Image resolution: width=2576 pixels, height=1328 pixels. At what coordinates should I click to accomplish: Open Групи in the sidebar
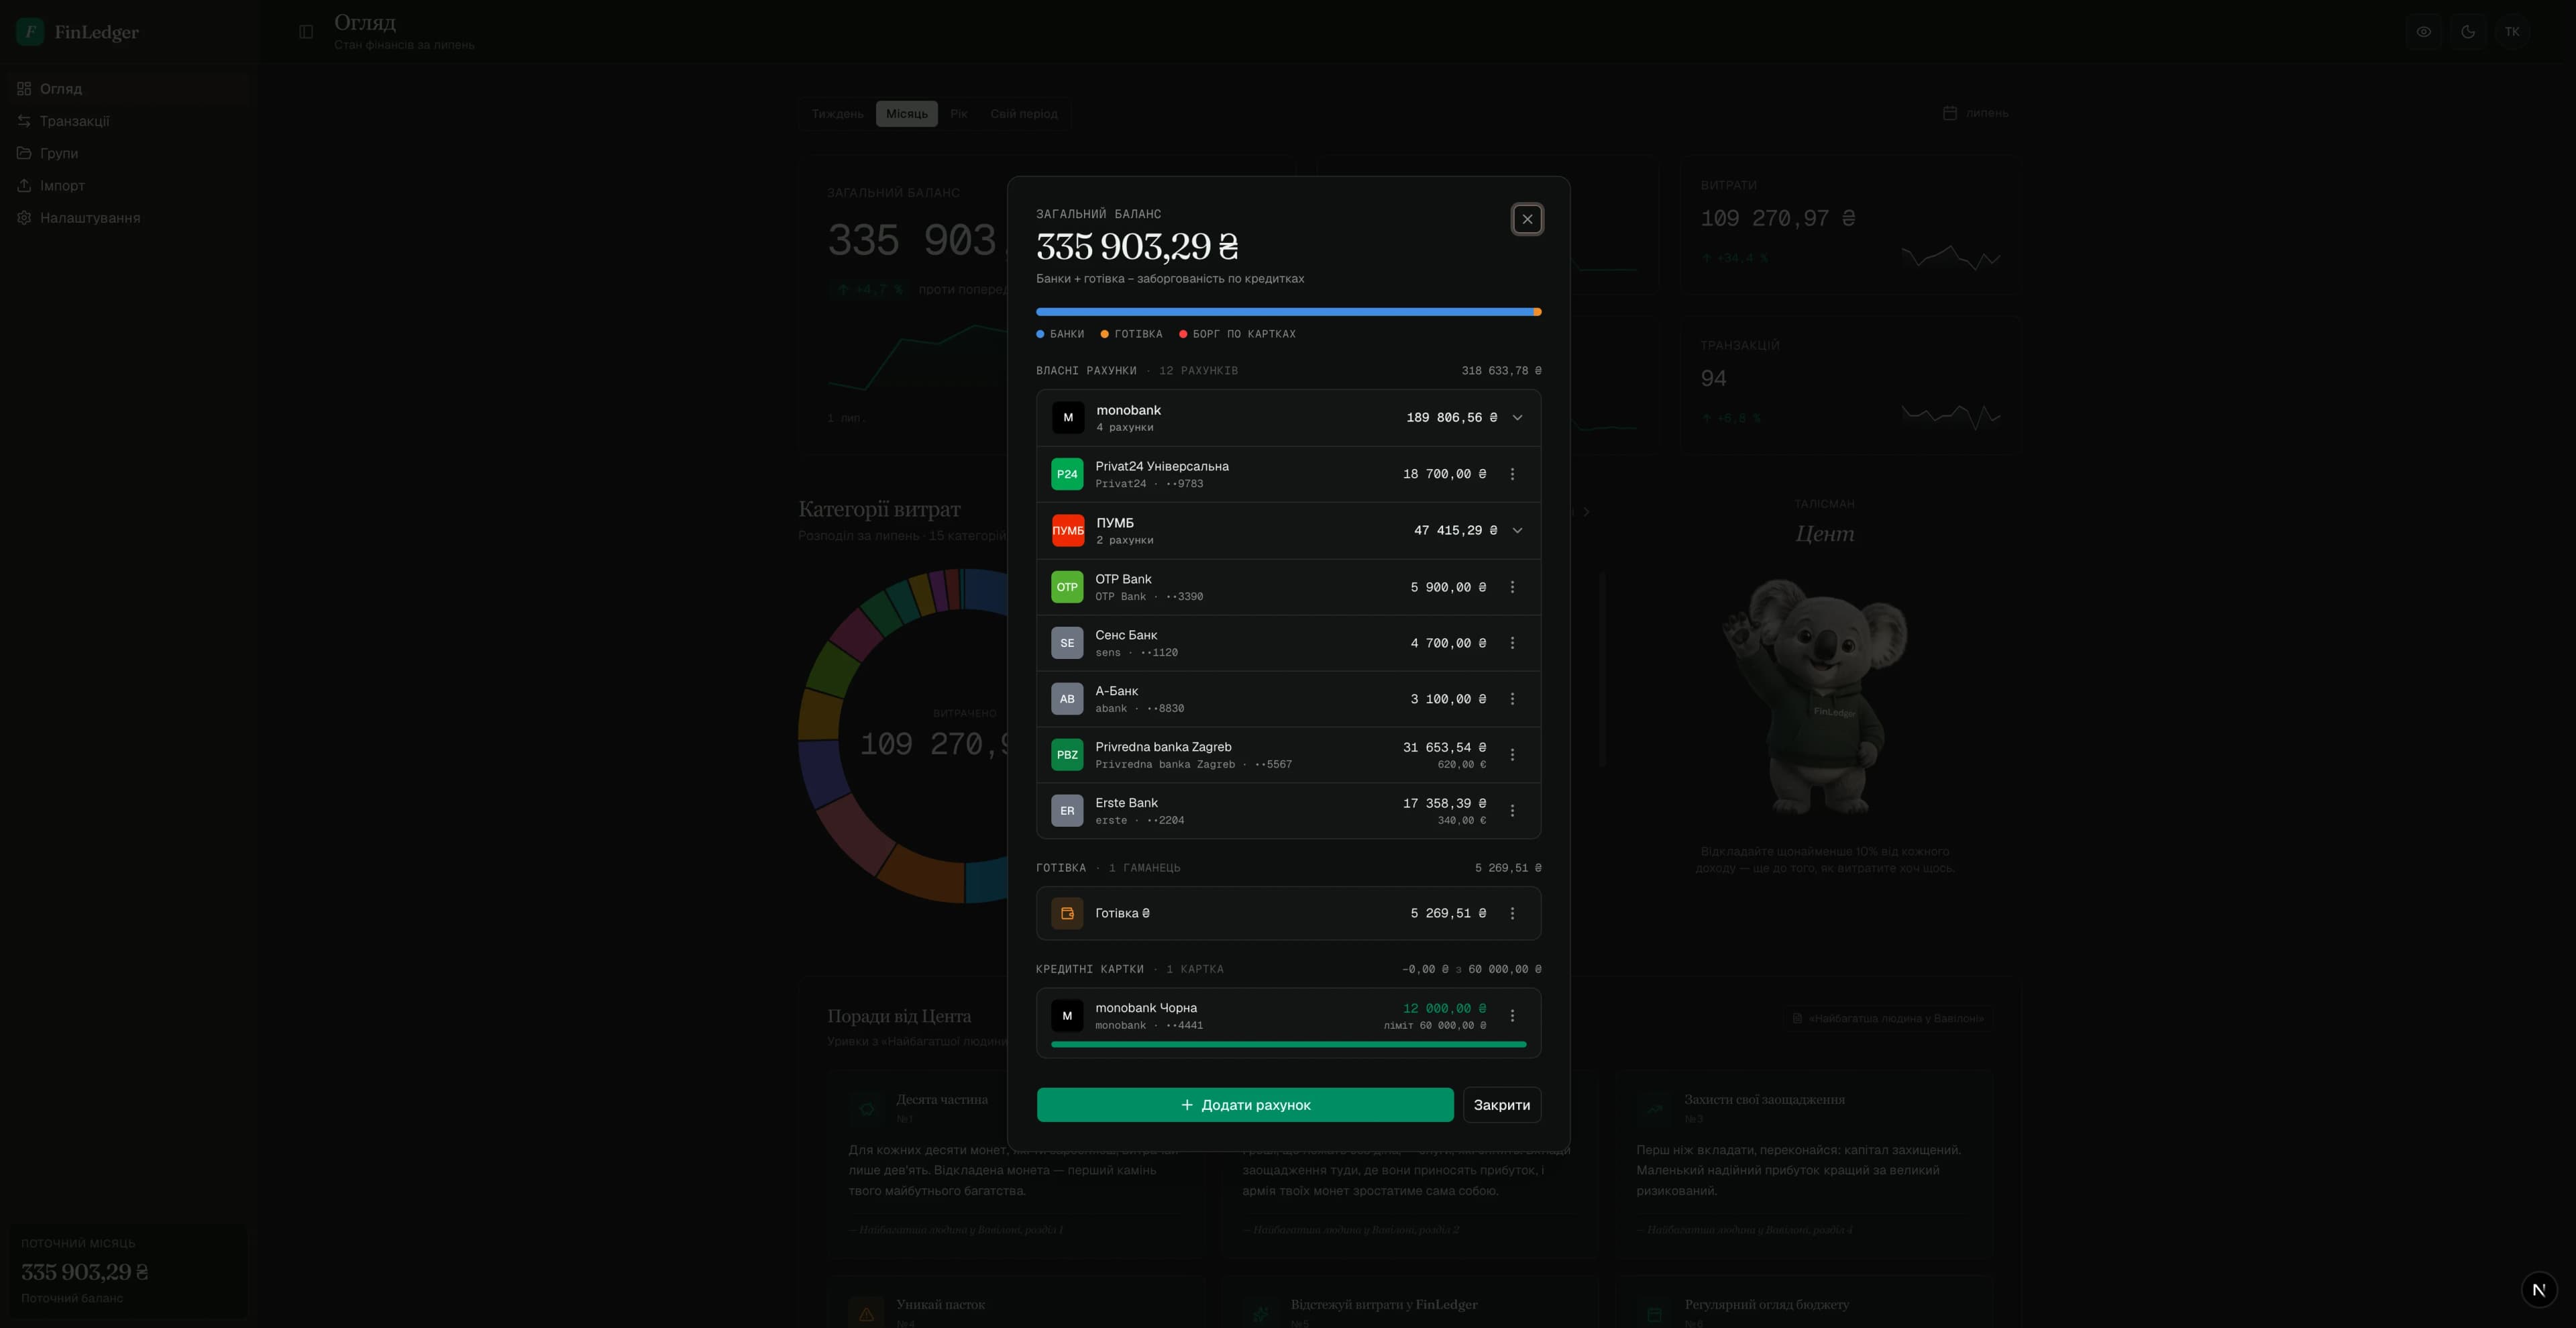[x=128, y=153]
